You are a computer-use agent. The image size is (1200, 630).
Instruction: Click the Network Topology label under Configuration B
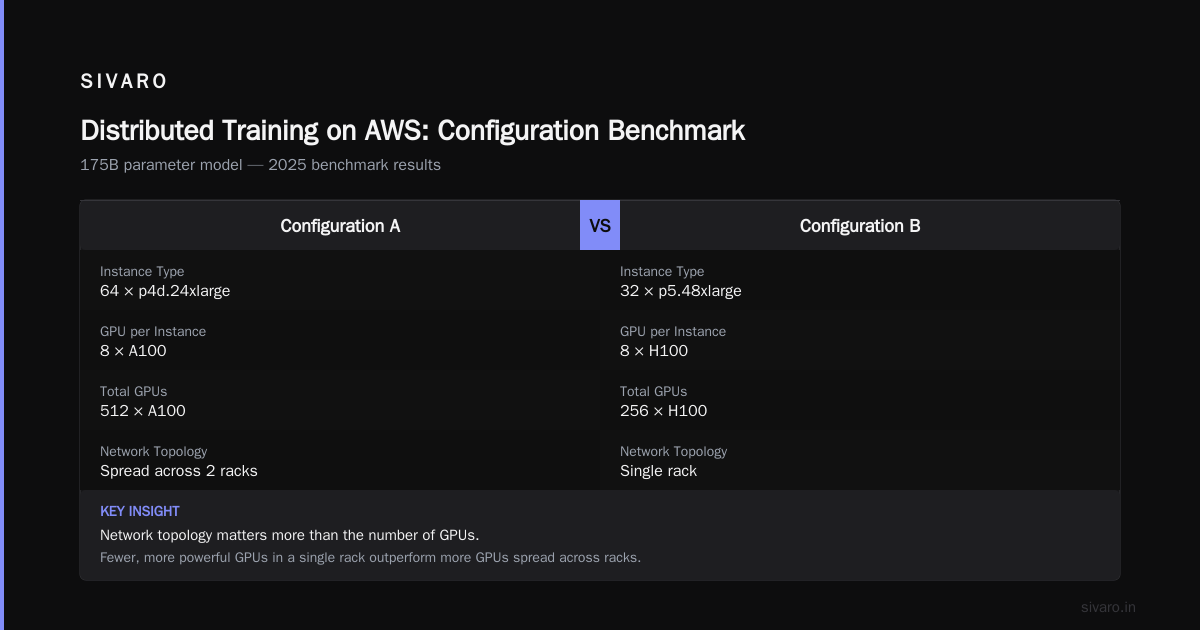pos(674,451)
